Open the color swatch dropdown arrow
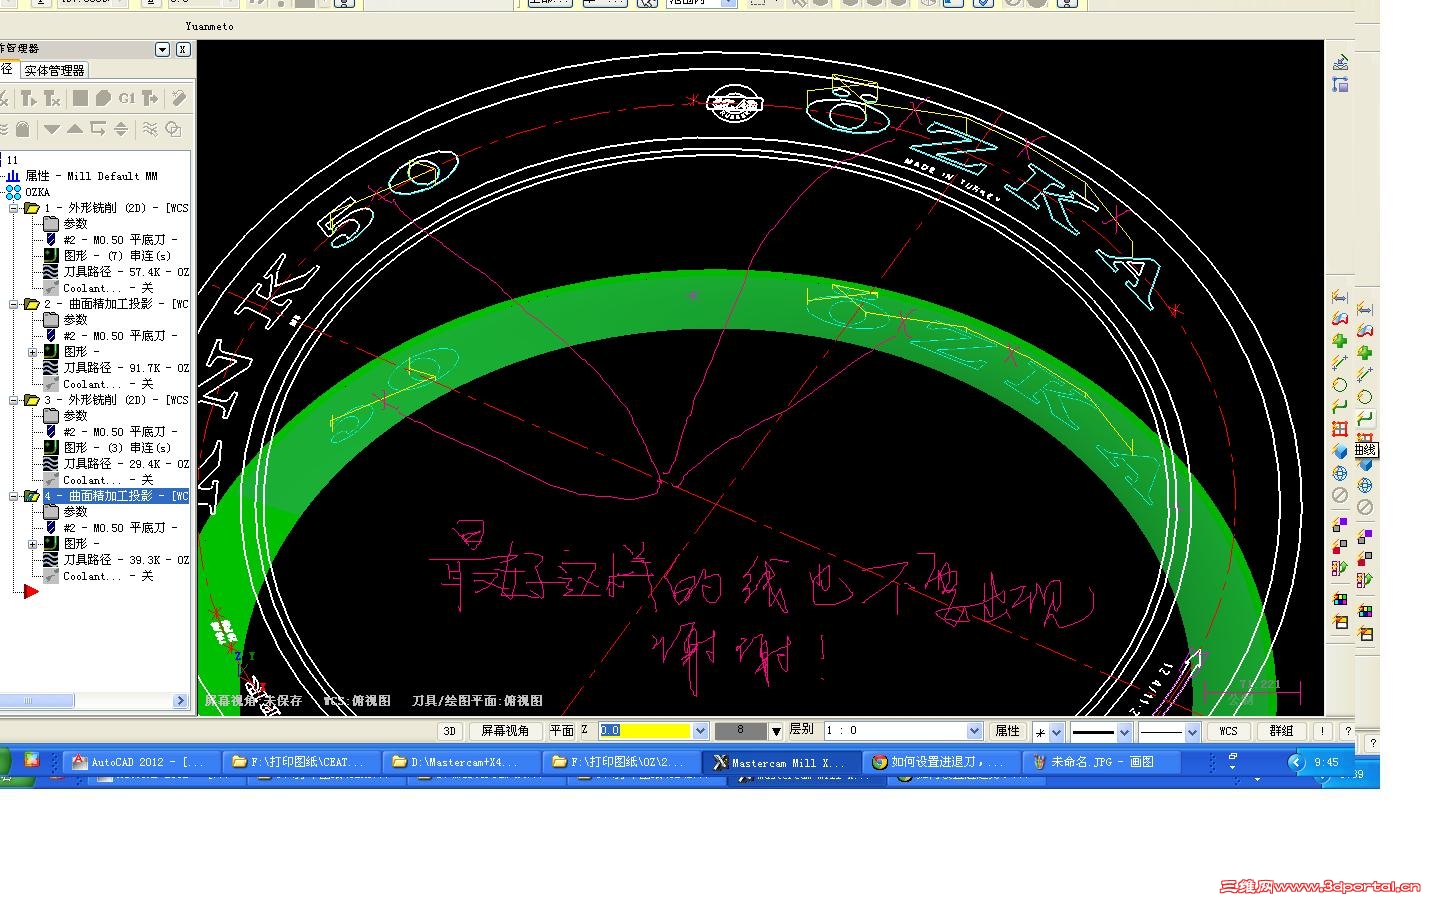Screen dimensions: 1440x900 tap(776, 731)
